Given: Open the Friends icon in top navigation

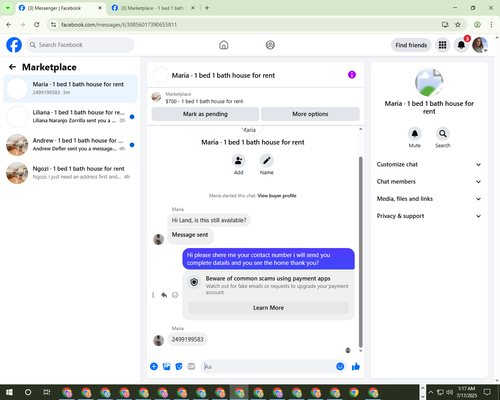Looking at the screenshot, I should click(270, 45).
